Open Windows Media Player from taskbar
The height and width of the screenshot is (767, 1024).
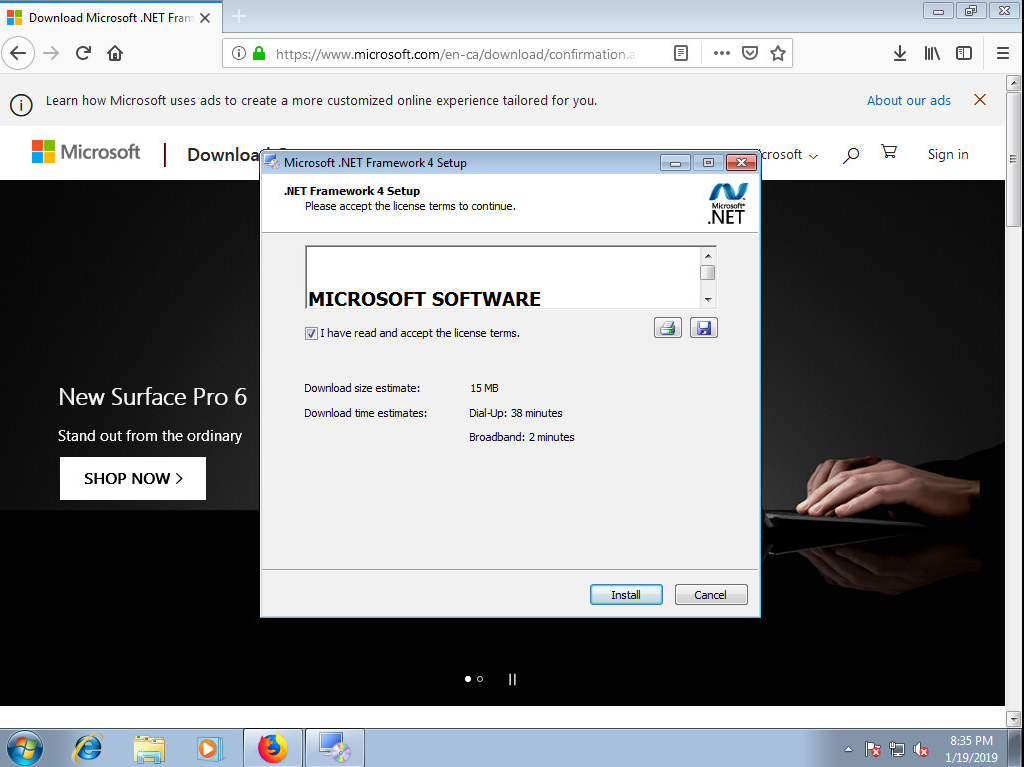209,748
